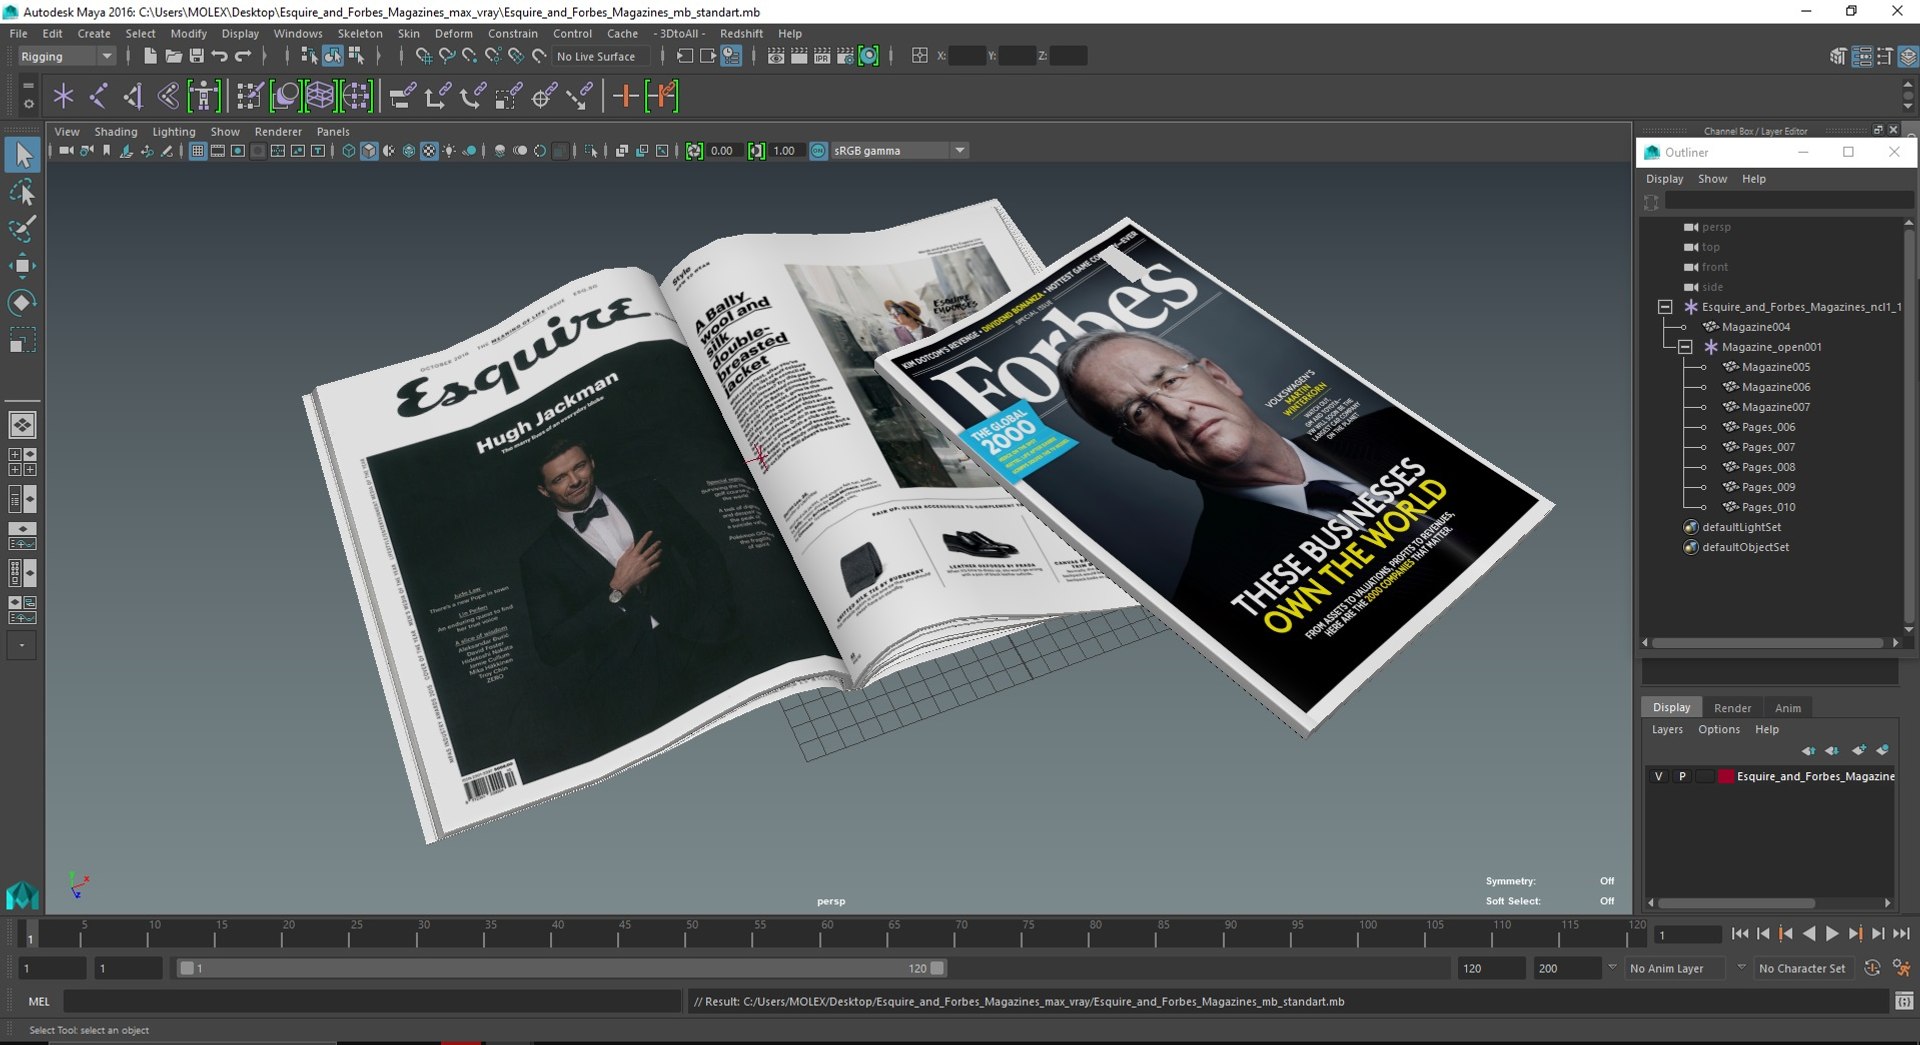
Task: Collapse Magazine_open001 node in Outliner
Action: tap(1685, 347)
